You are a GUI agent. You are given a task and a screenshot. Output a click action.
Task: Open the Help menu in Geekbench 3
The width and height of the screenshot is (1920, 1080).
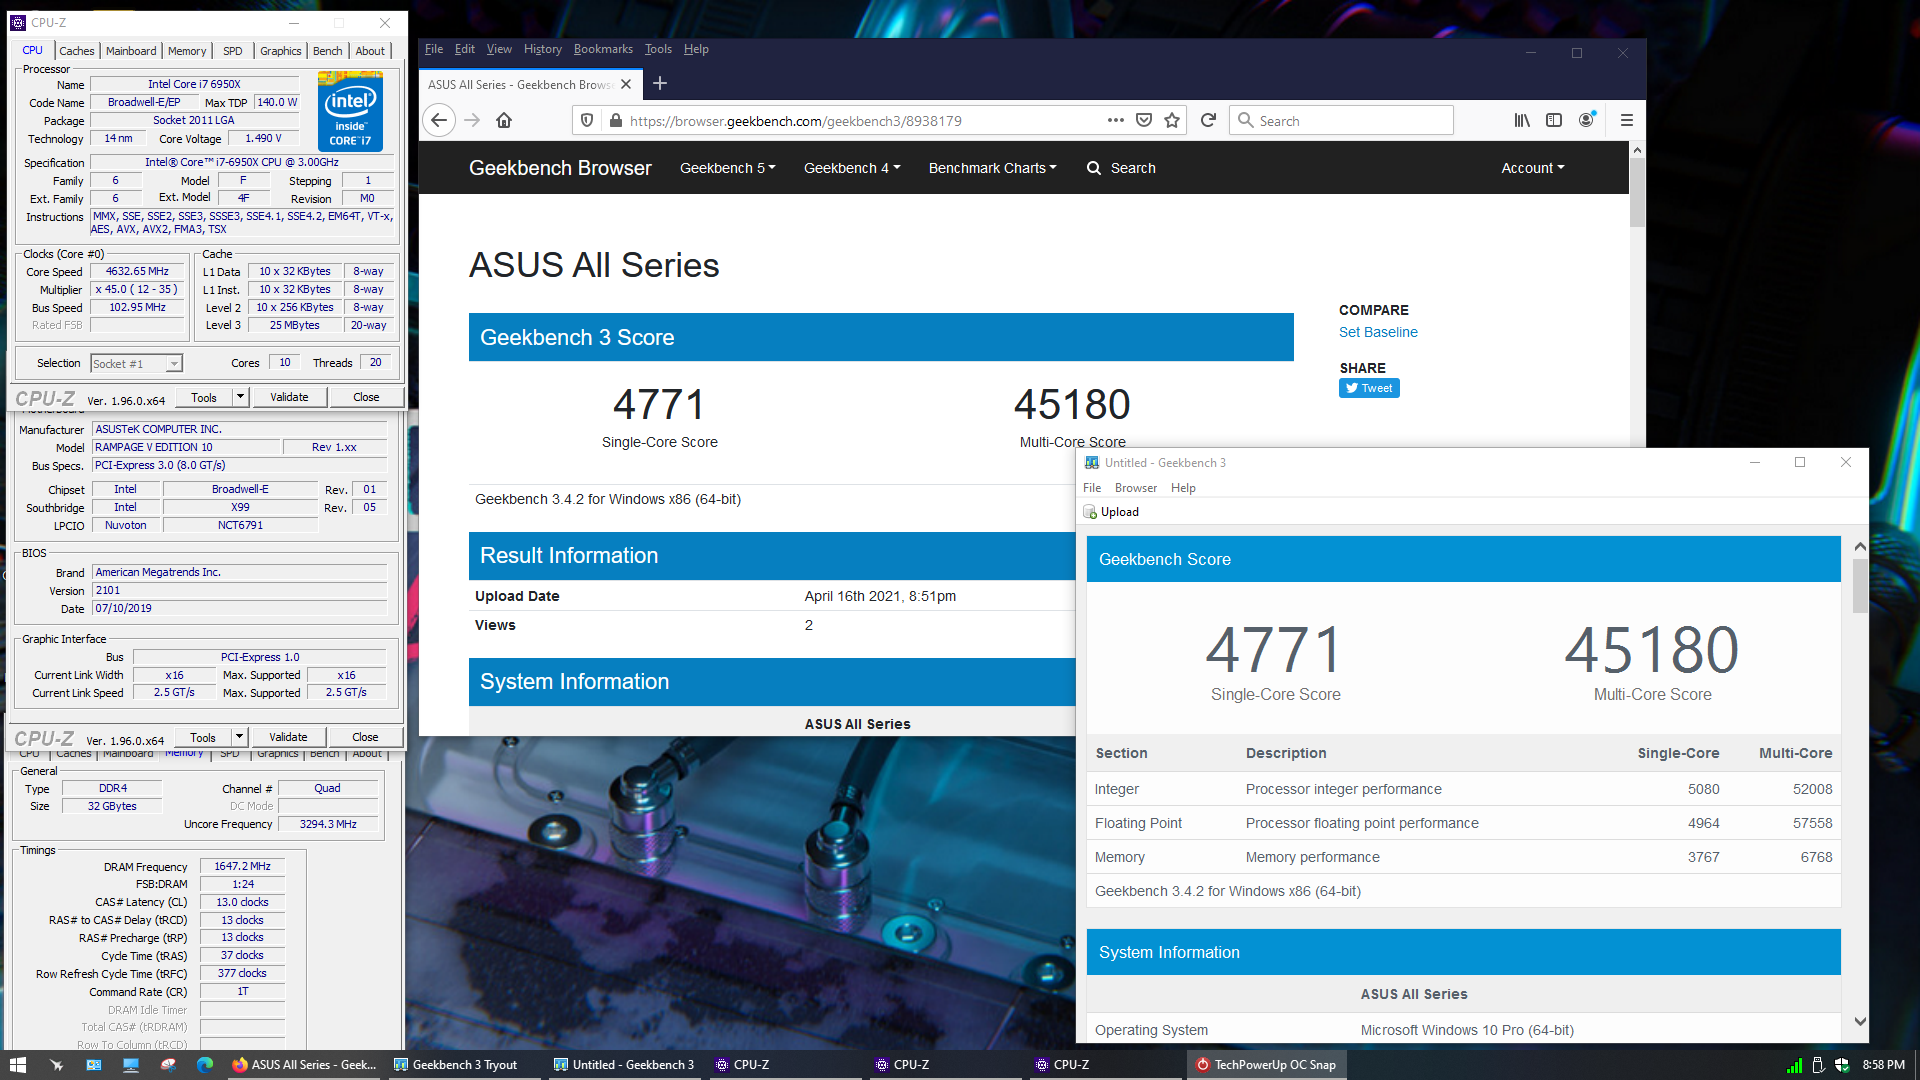tap(1183, 488)
